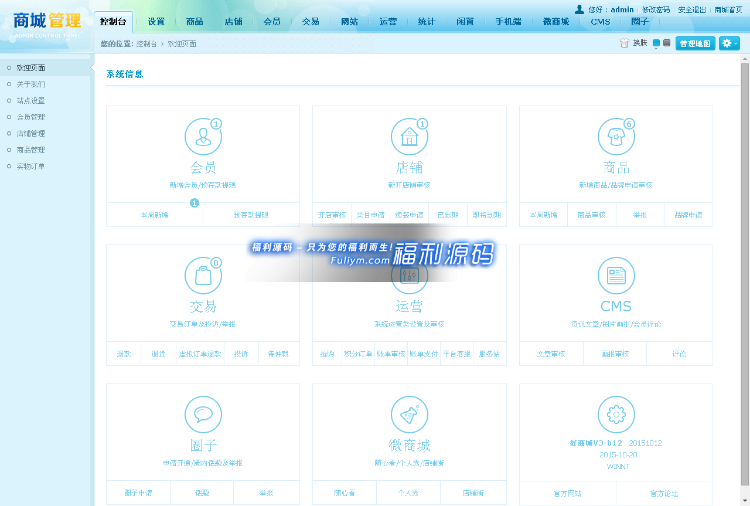Open the settings gear dropdown button
Viewport: 750px width, 506px height.
(729, 44)
